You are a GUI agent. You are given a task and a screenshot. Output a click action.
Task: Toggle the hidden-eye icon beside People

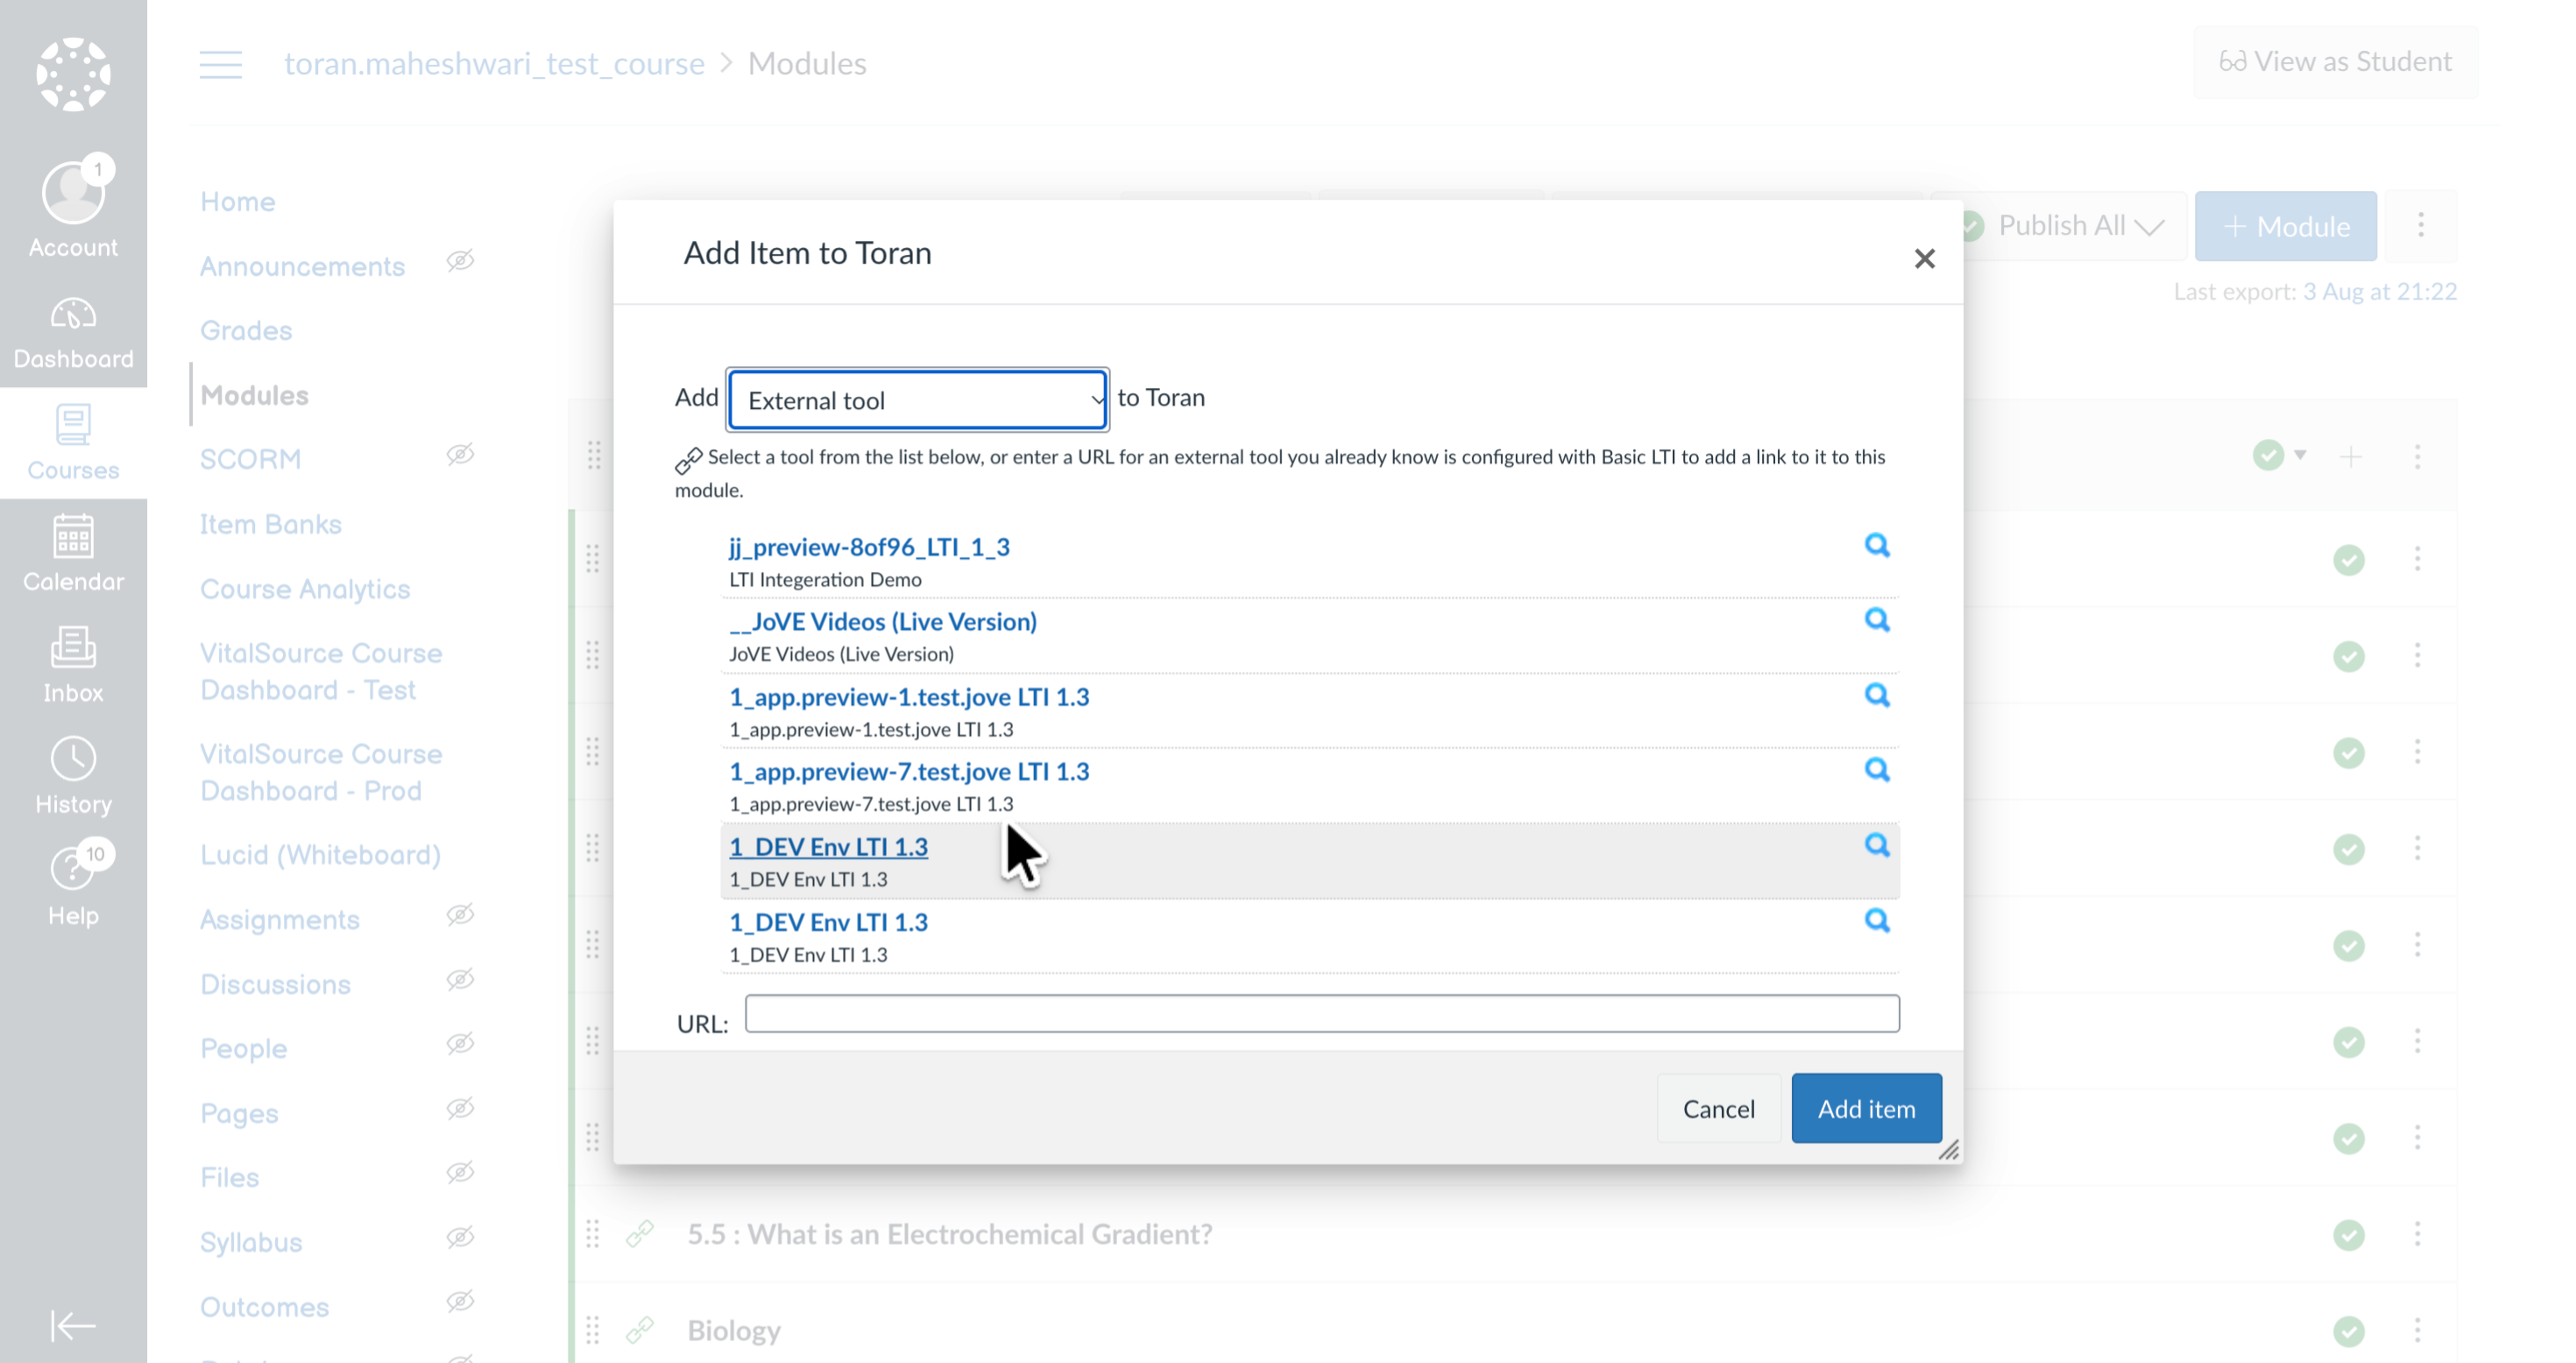460,1043
